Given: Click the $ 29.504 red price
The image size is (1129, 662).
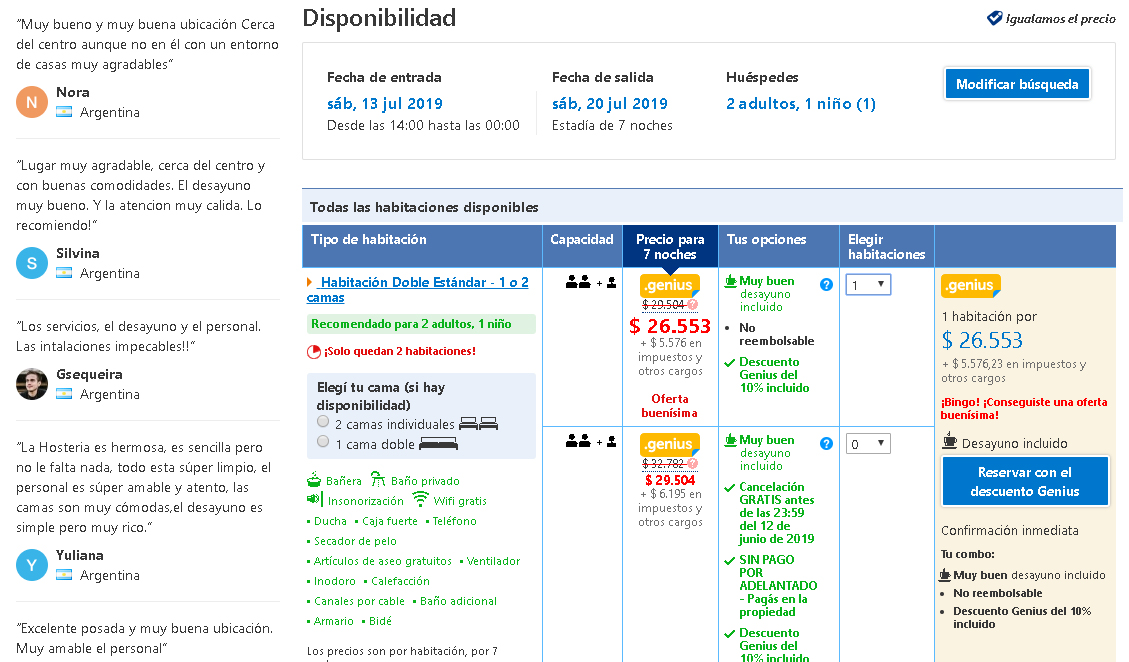Looking at the screenshot, I should (670, 480).
